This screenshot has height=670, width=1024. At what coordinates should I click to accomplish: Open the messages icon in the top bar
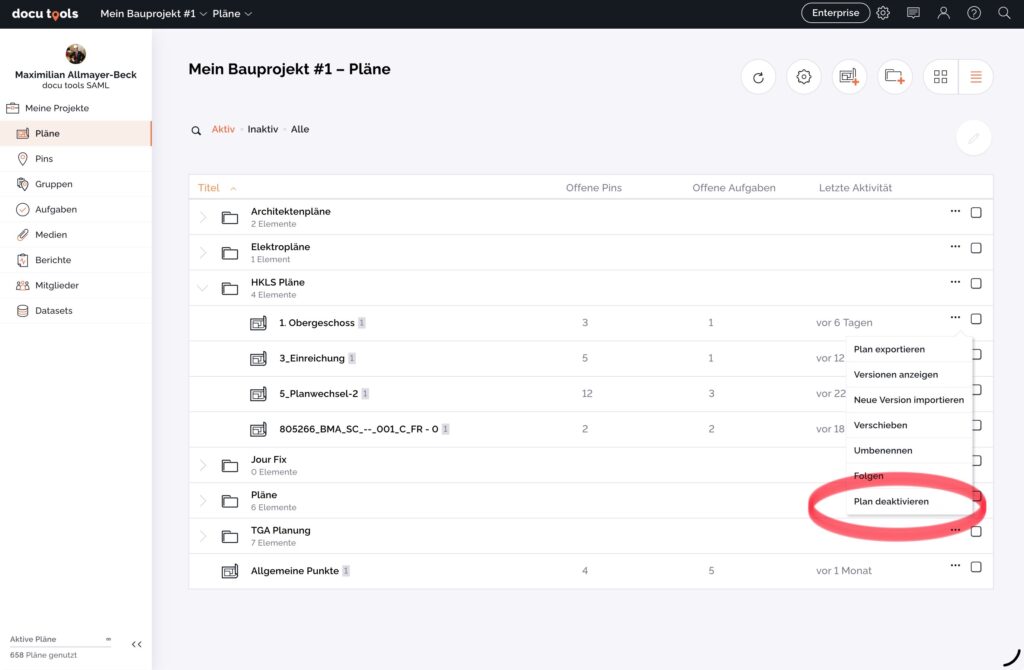tap(913, 13)
